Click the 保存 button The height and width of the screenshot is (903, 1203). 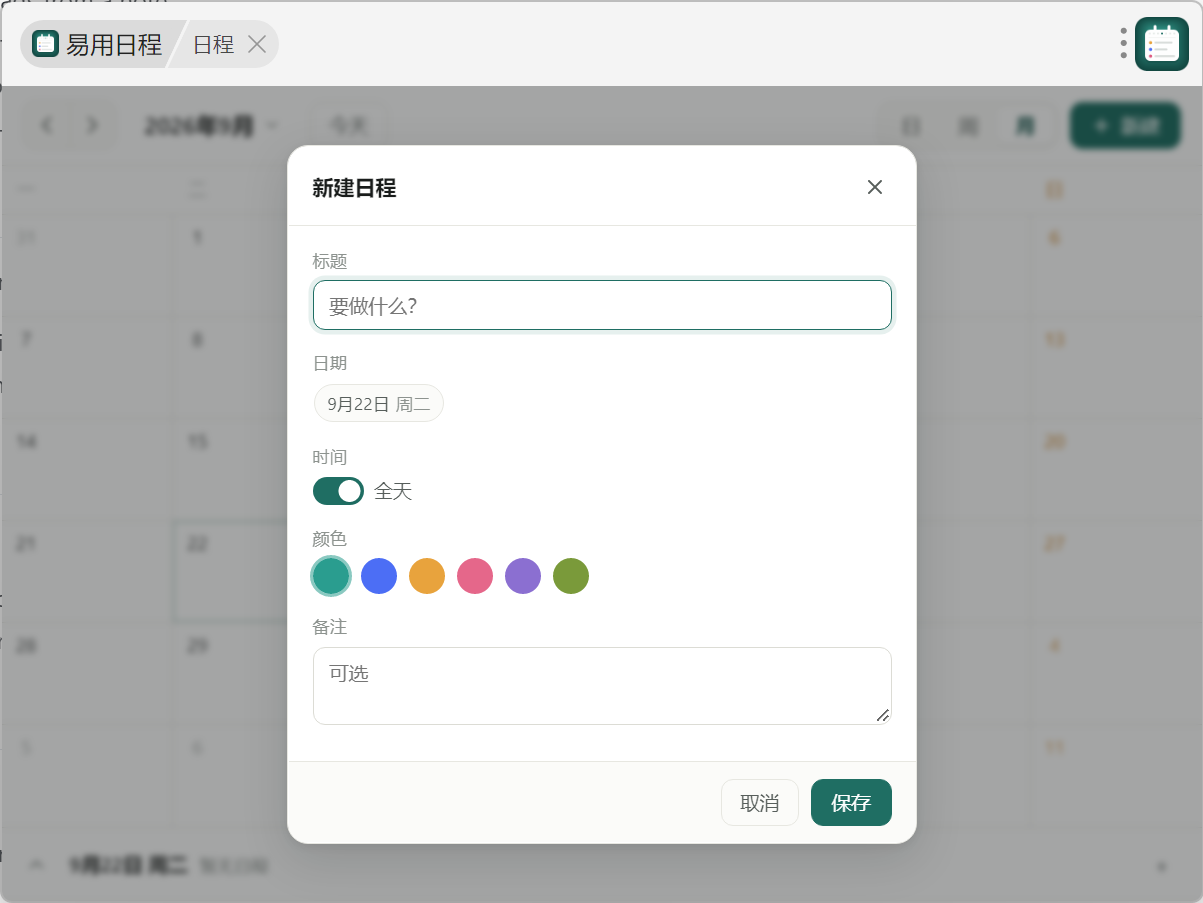point(851,803)
